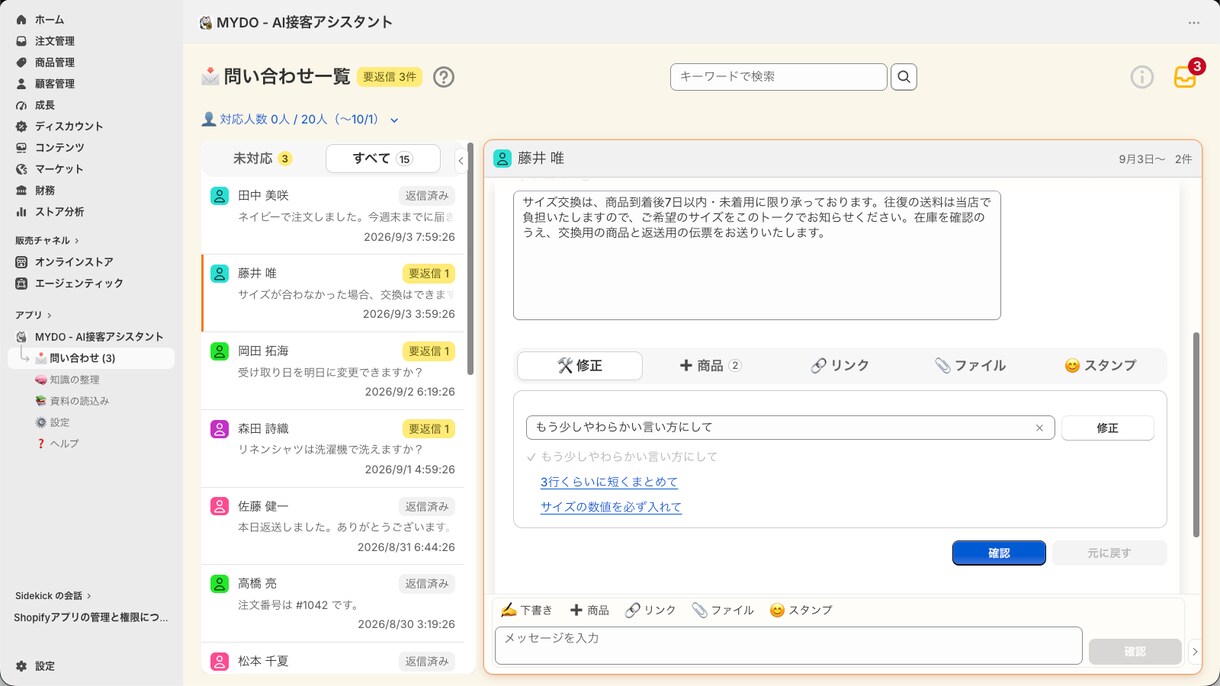Select the スタンプ tab in draft editor
This screenshot has height=686, width=1220.
(x=1100, y=366)
